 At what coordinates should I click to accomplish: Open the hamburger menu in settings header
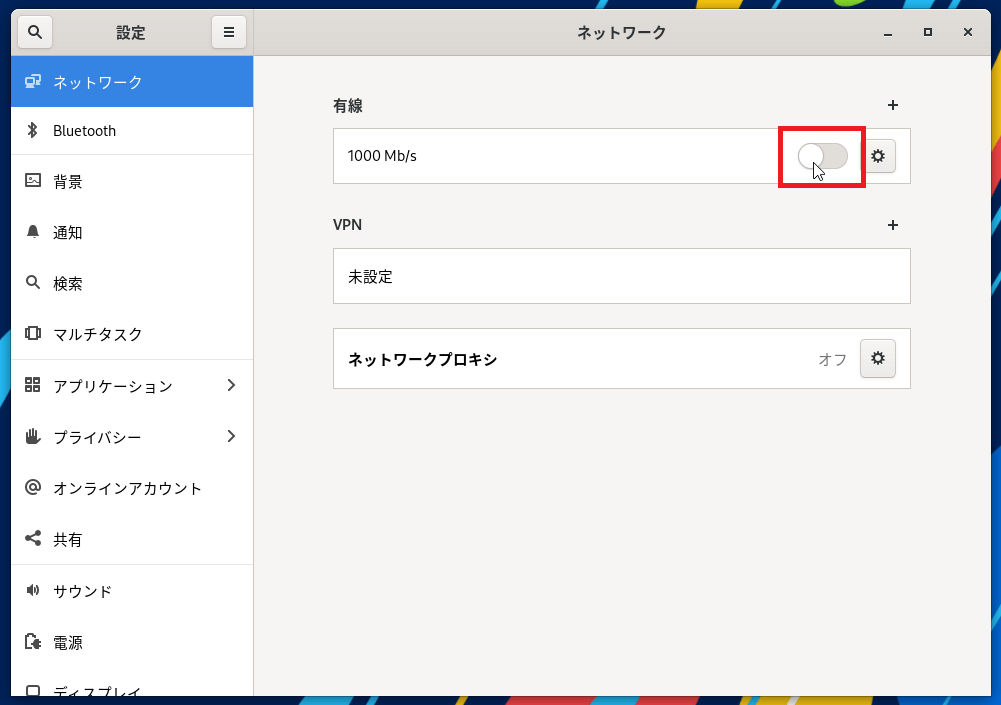(228, 32)
